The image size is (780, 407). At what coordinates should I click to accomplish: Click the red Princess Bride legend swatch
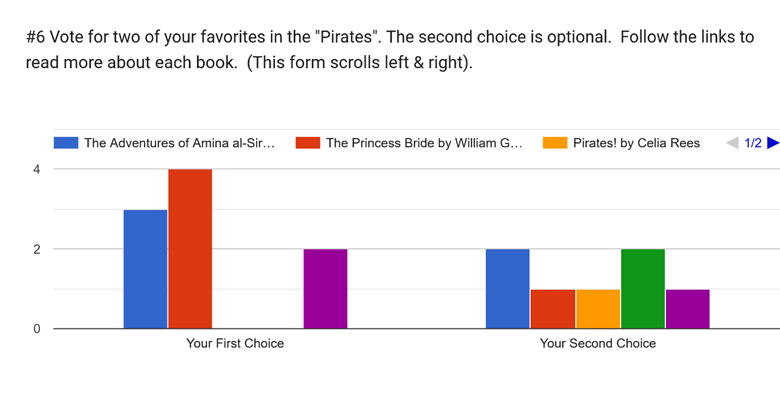click(307, 143)
